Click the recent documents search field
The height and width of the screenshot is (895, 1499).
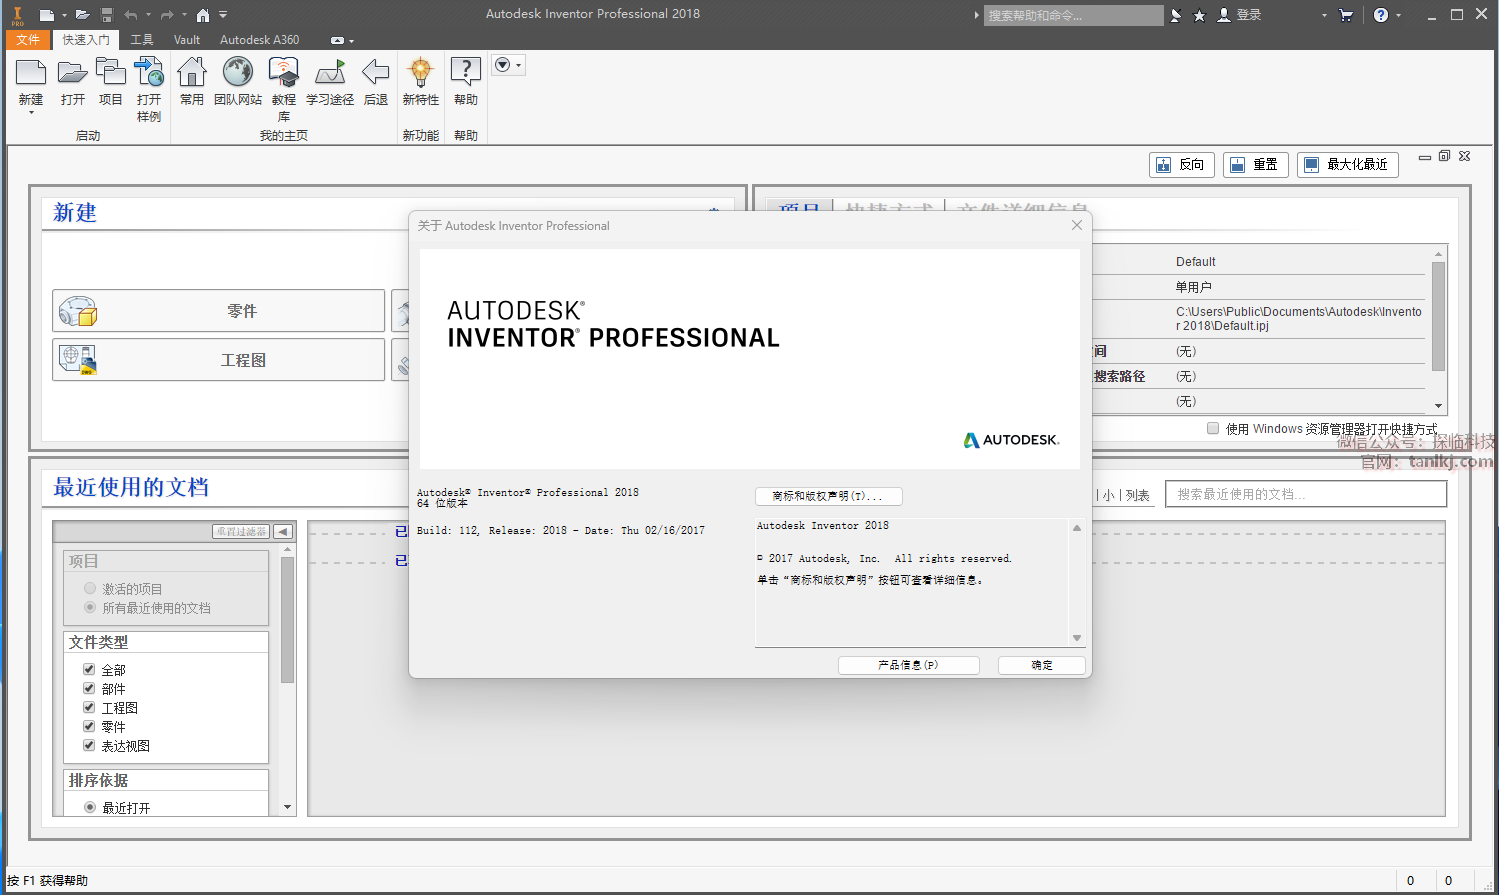(x=1305, y=494)
